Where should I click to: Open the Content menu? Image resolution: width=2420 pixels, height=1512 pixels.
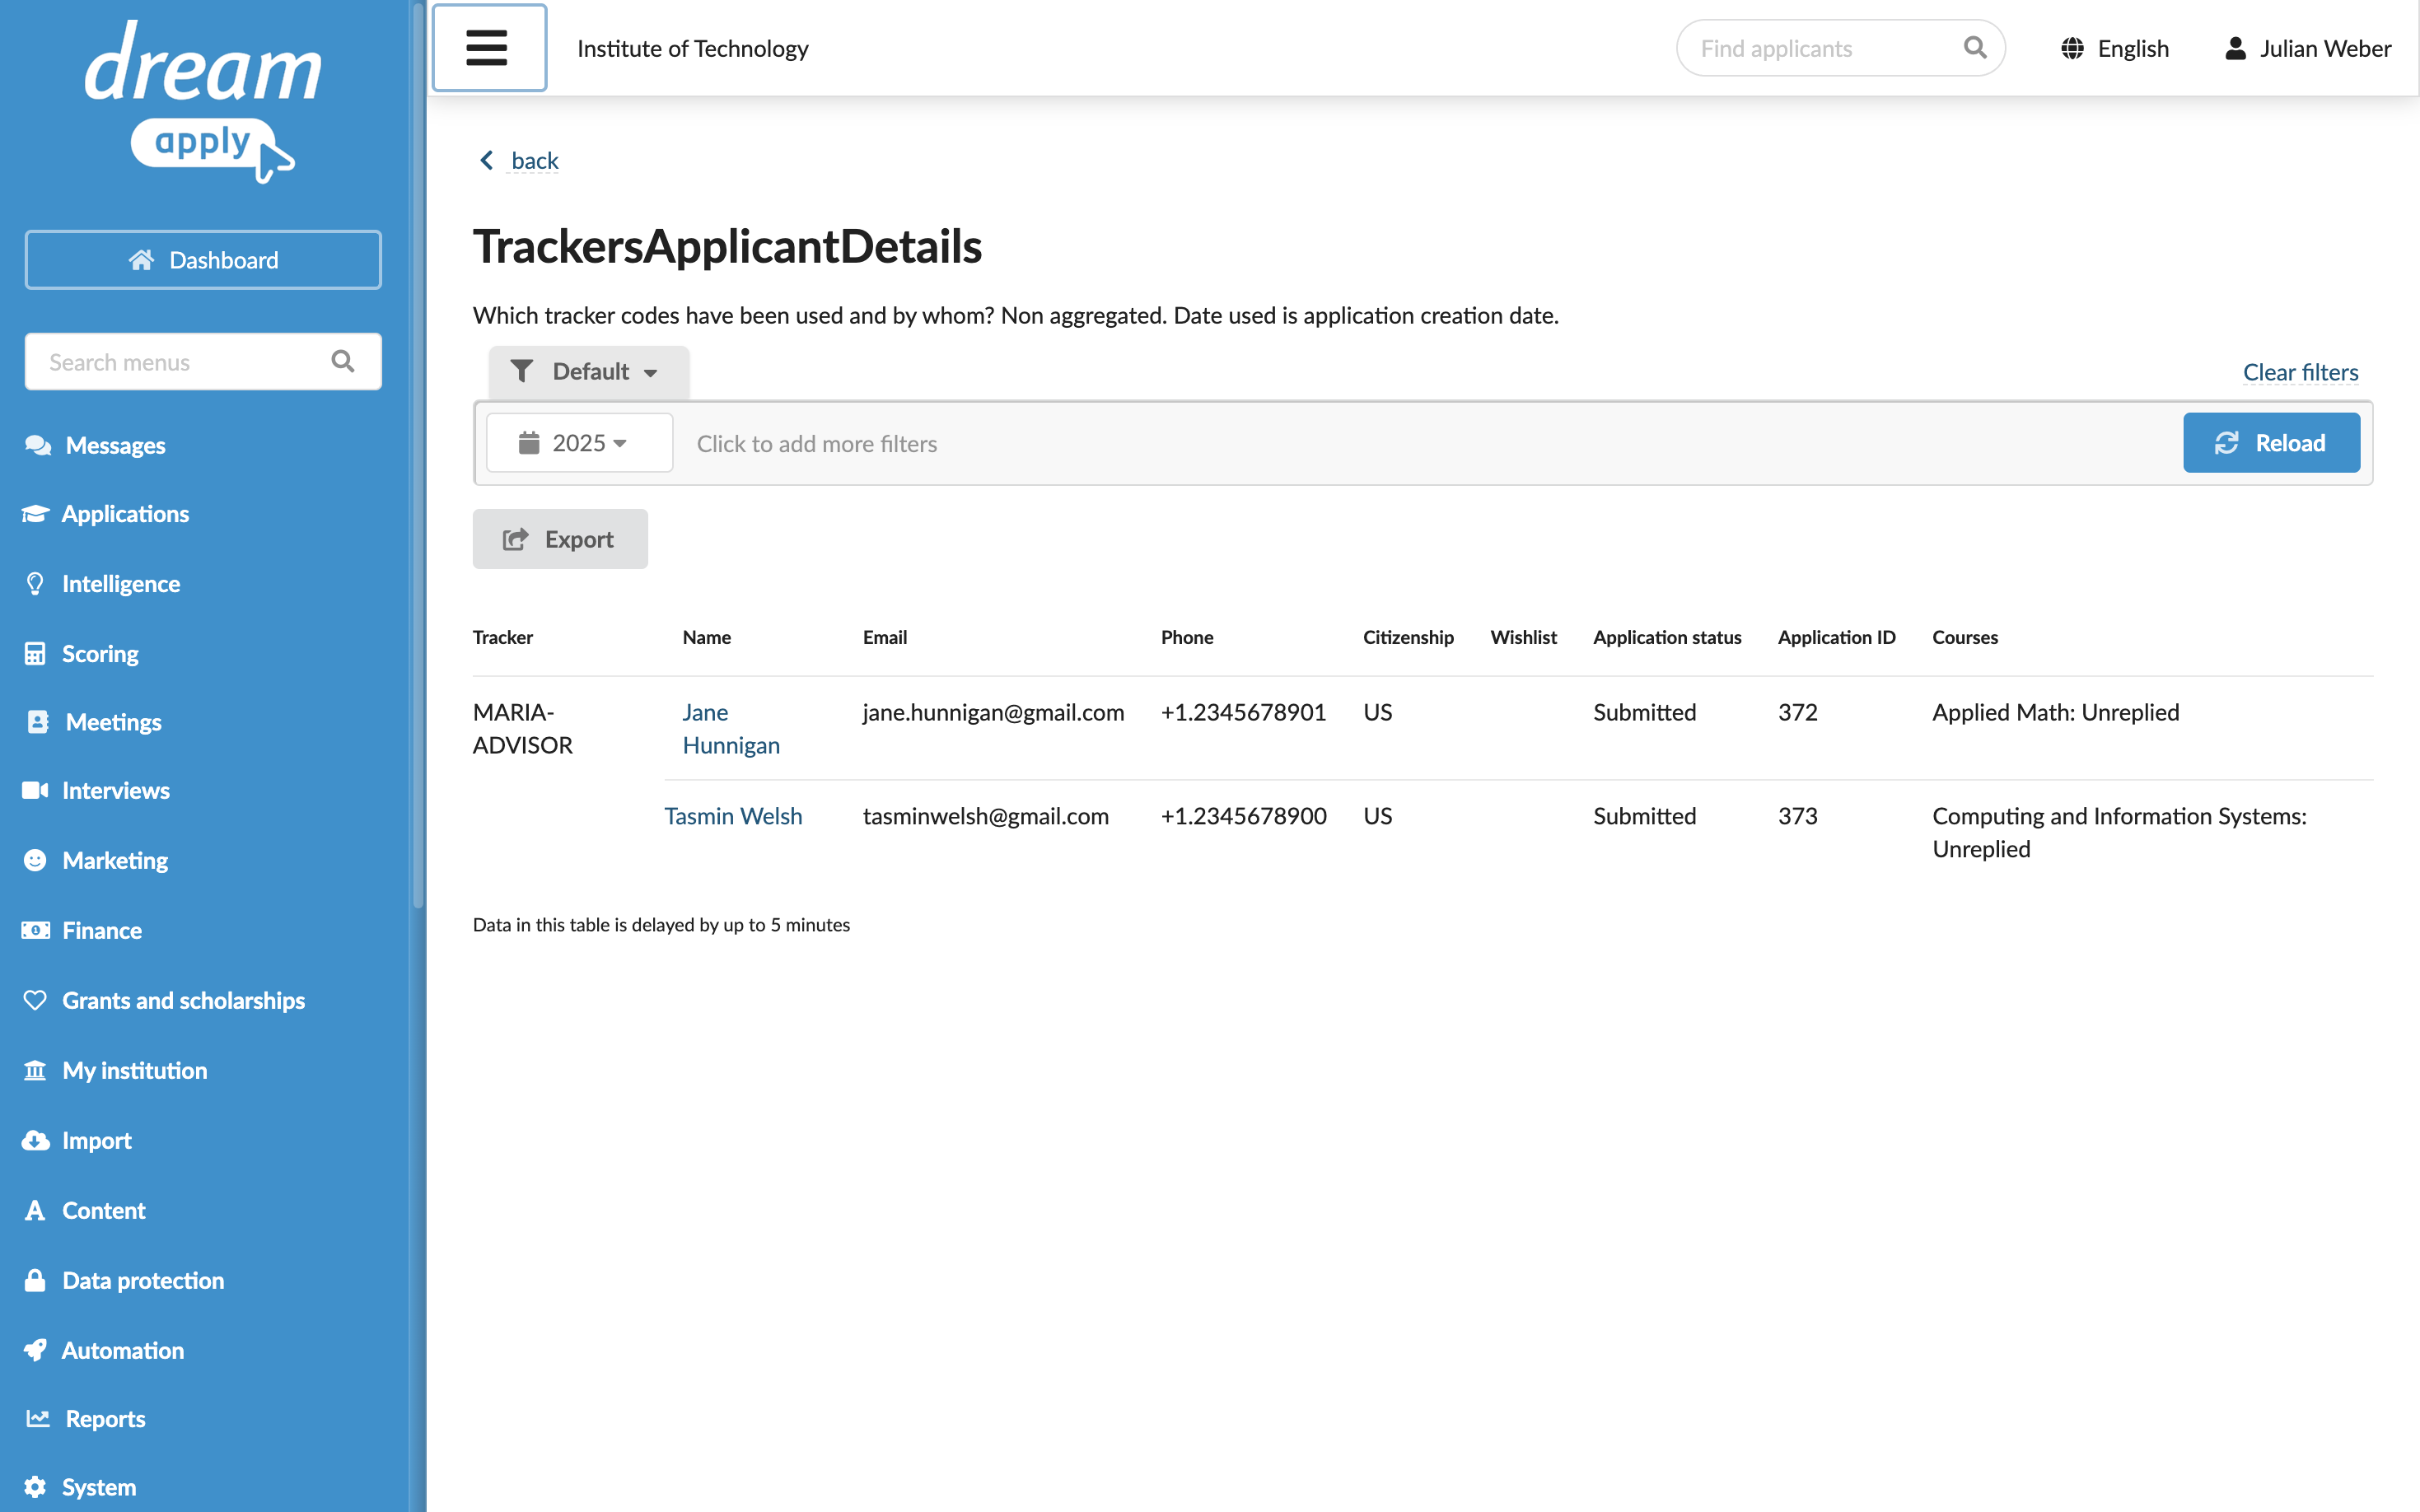coord(104,1210)
